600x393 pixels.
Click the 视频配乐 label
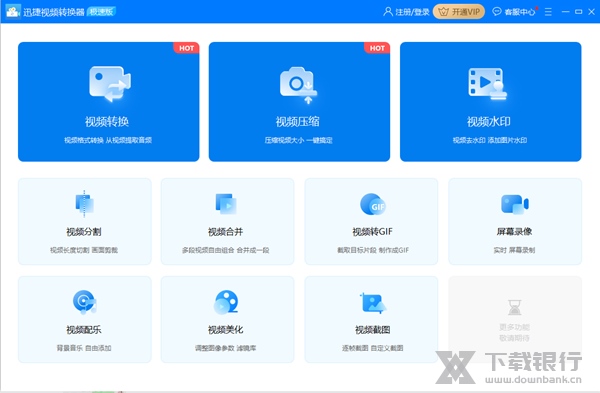click(x=84, y=329)
